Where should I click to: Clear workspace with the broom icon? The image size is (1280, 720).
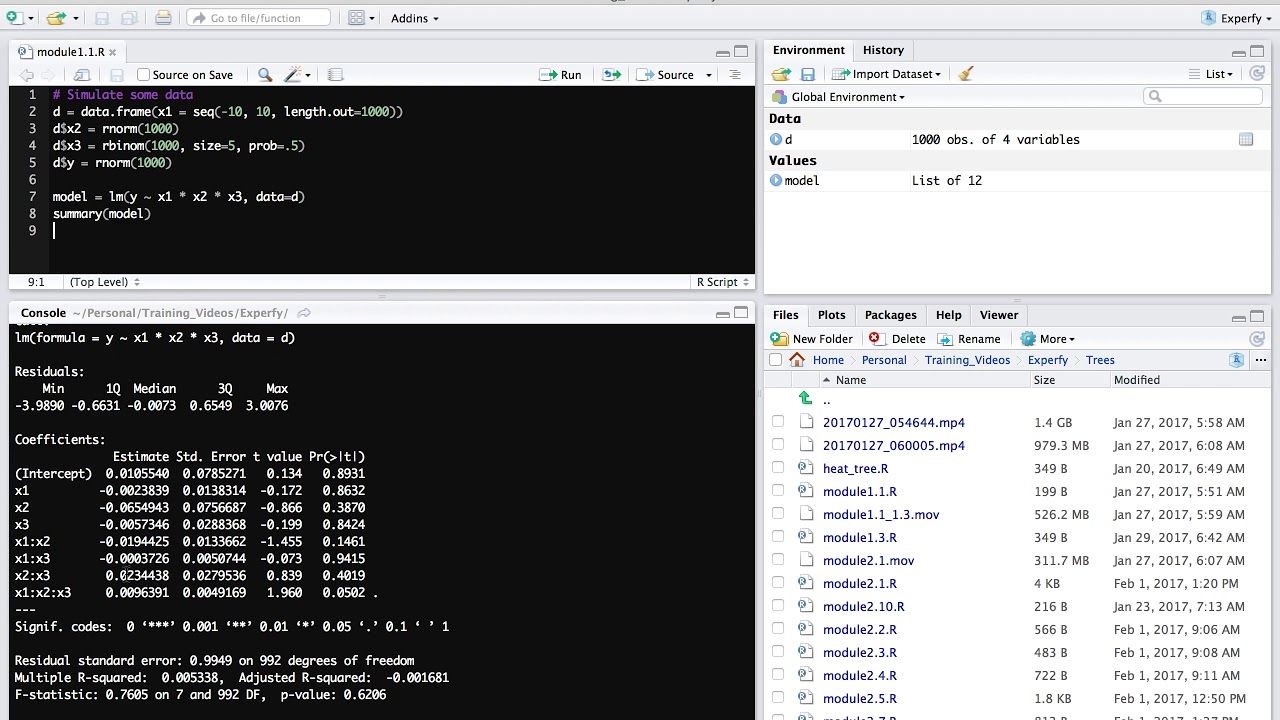point(965,74)
